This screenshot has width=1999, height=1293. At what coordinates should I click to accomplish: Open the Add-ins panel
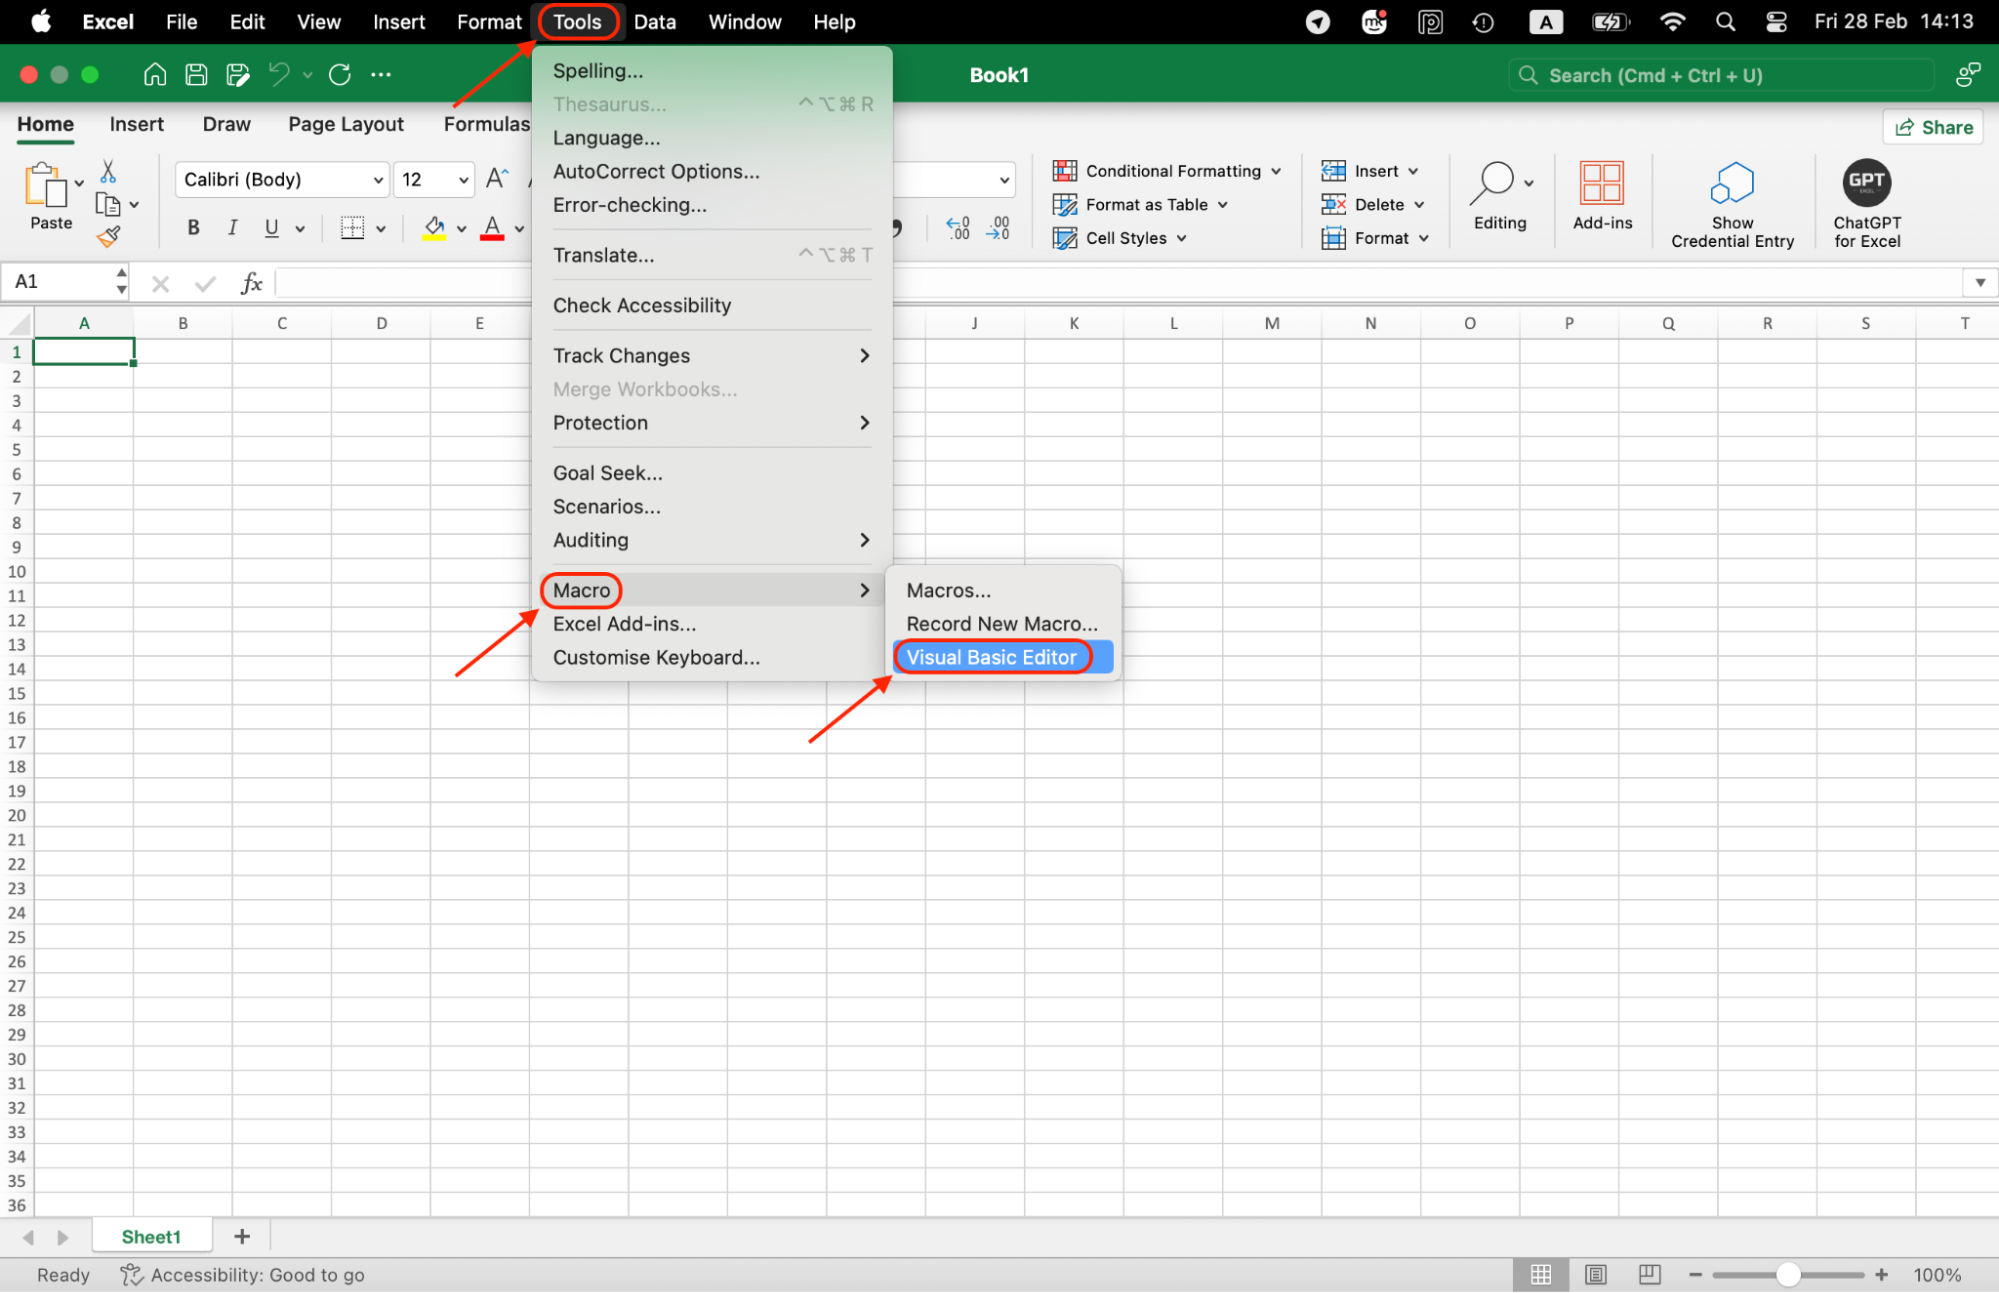1602,195
